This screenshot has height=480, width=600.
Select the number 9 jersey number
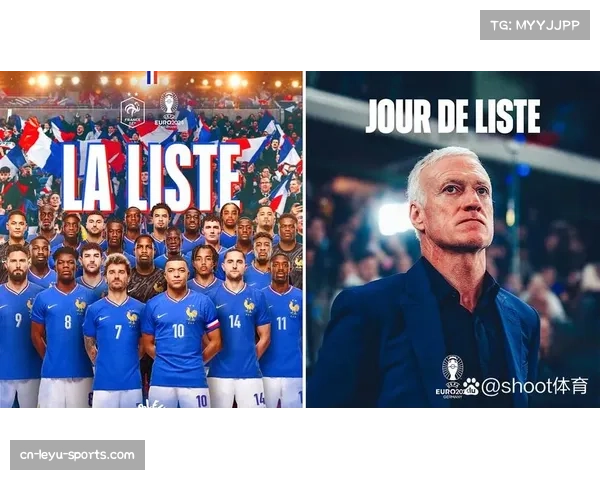pyautogui.click(x=18, y=320)
